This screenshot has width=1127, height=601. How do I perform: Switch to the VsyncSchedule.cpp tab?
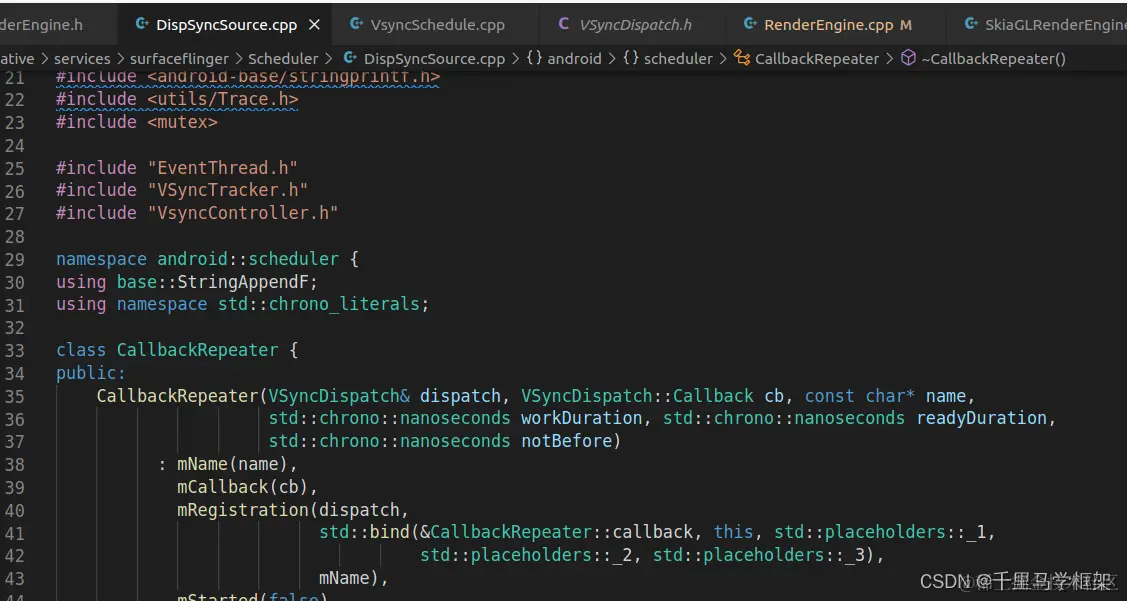[x=437, y=24]
